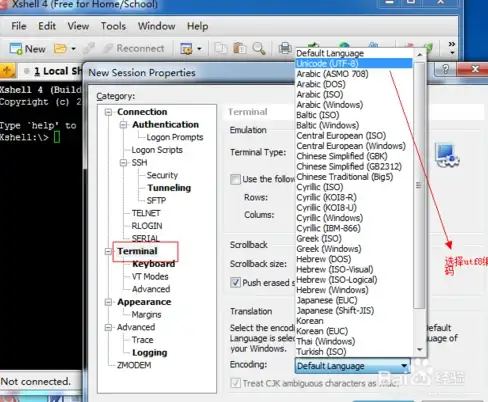Open the View menu
Viewport: 488px width, 402px height.
(78, 26)
